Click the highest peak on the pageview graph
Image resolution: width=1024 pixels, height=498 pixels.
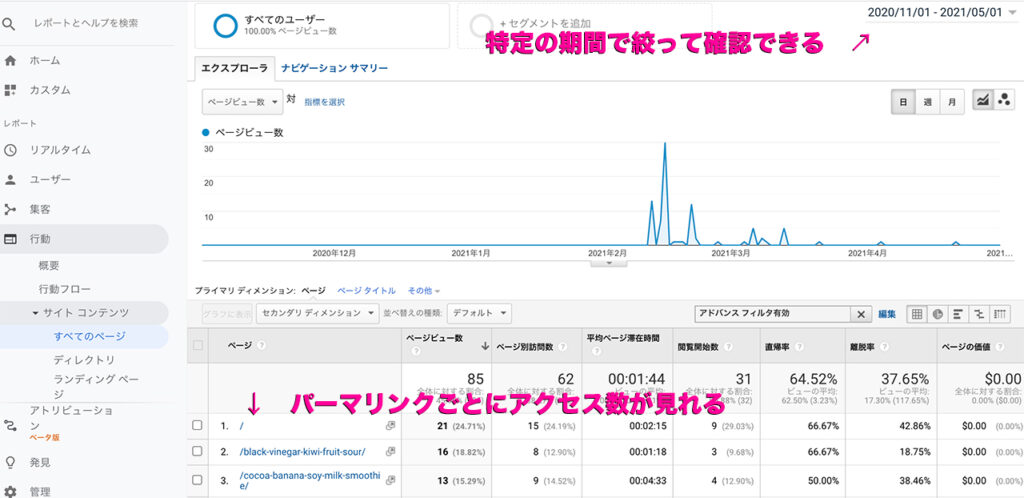pos(665,144)
